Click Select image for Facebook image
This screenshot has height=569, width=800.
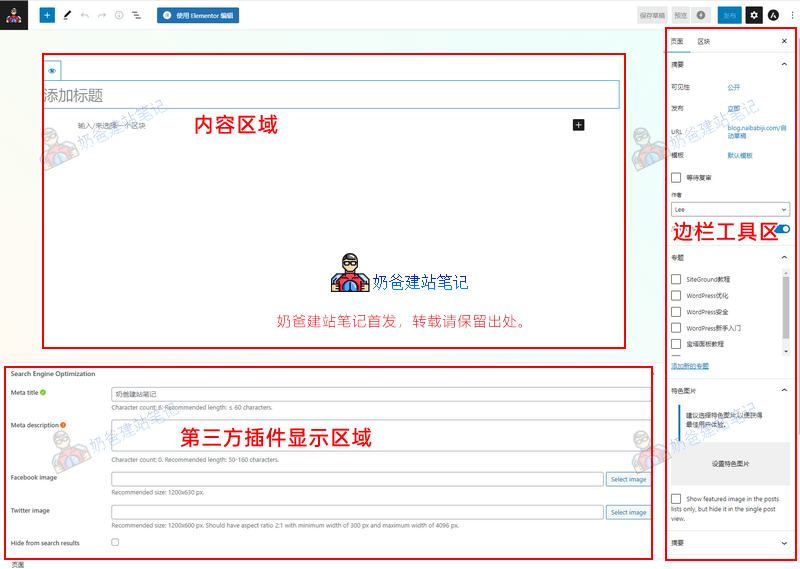coord(628,479)
